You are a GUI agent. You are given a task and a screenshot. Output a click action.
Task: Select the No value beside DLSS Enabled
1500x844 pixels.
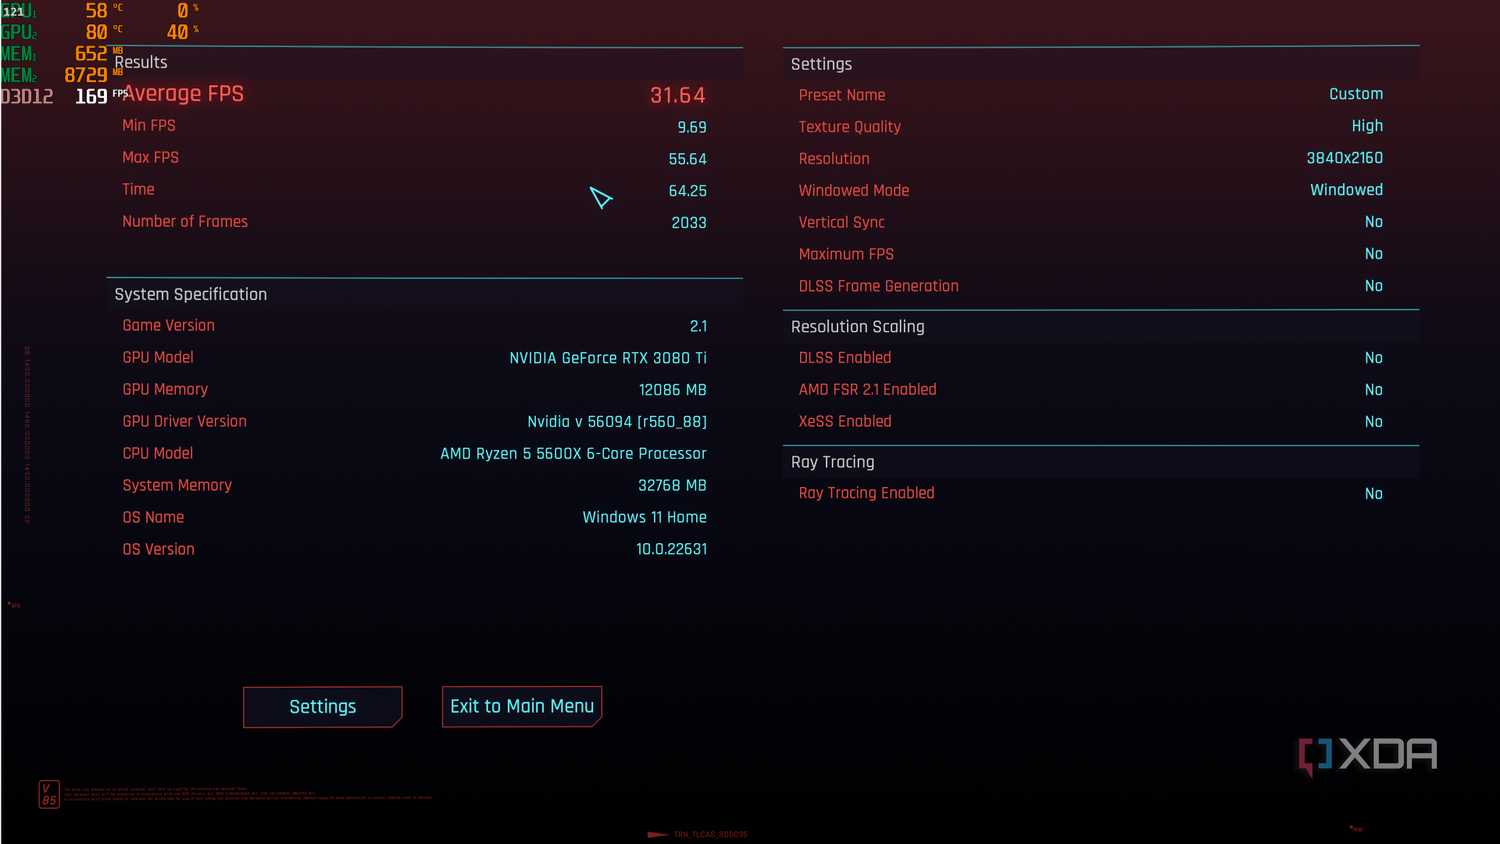(1374, 358)
